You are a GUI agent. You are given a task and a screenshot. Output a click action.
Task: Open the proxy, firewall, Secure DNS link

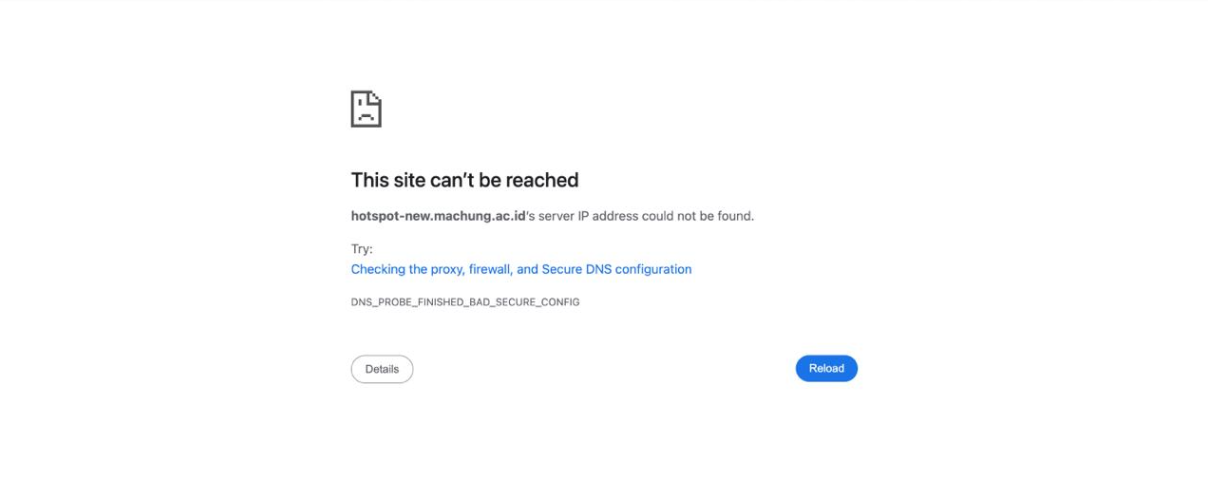click(521, 269)
